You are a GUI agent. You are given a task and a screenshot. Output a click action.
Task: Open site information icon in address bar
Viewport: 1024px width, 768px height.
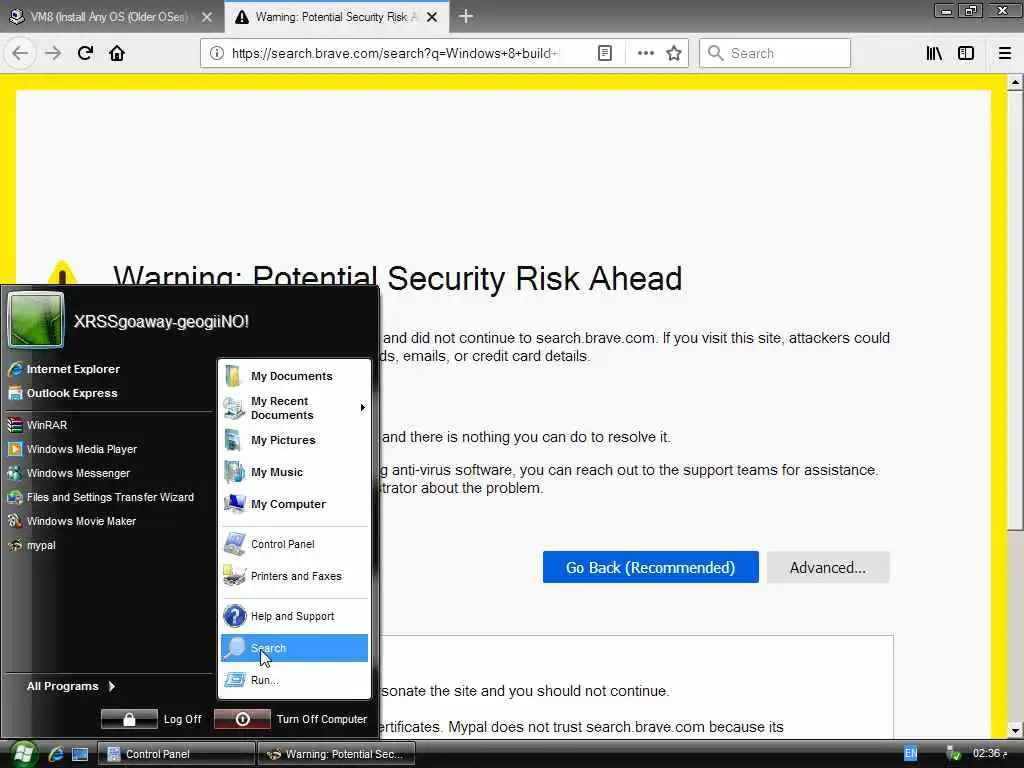[217, 54]
